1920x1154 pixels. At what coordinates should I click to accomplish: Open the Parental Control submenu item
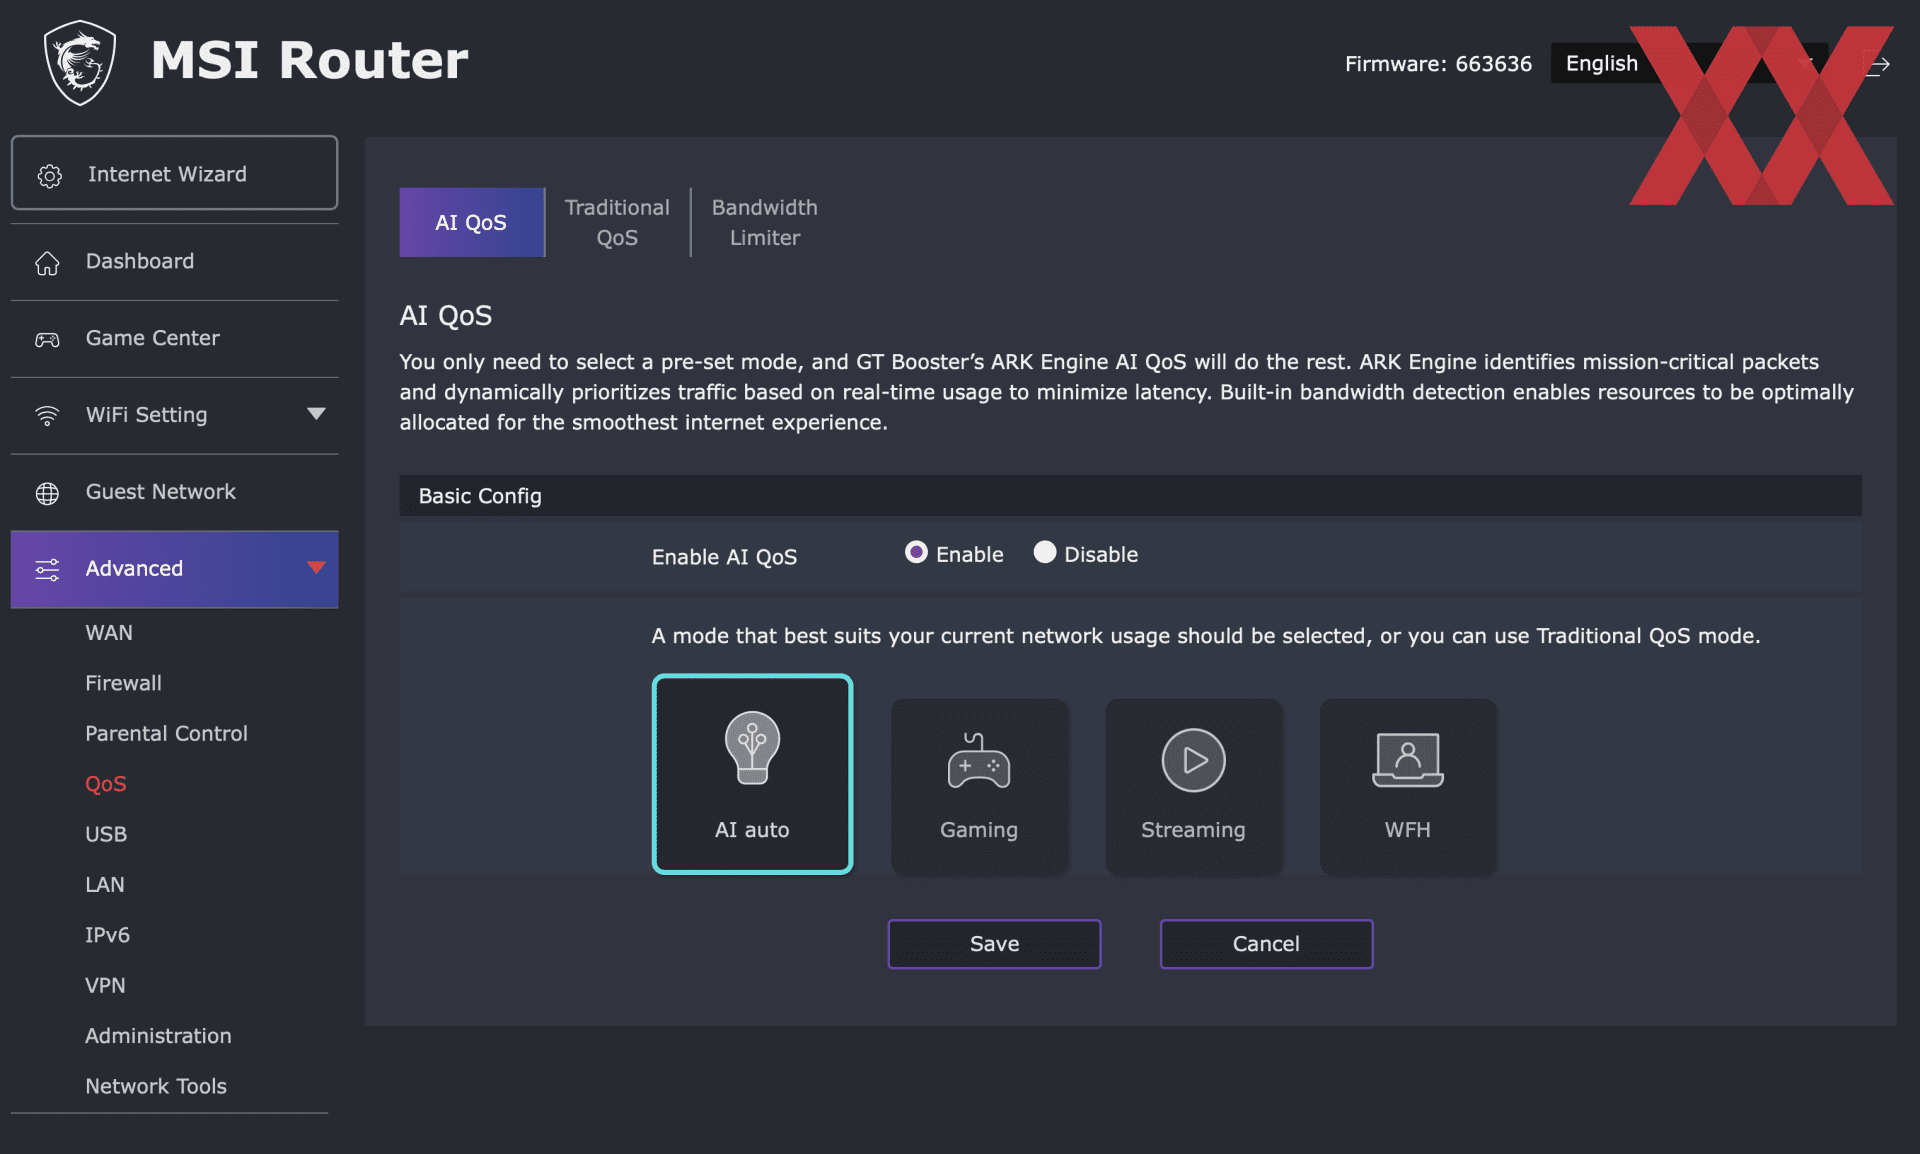166,733
